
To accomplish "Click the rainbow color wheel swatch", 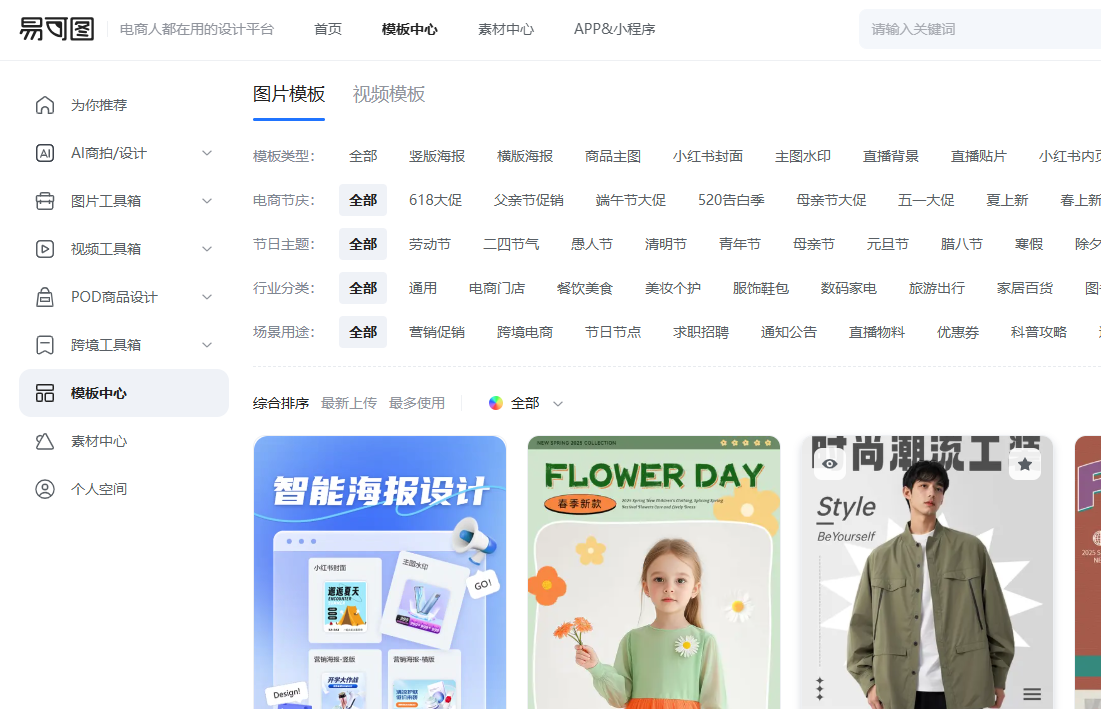I will pos(496,403).
